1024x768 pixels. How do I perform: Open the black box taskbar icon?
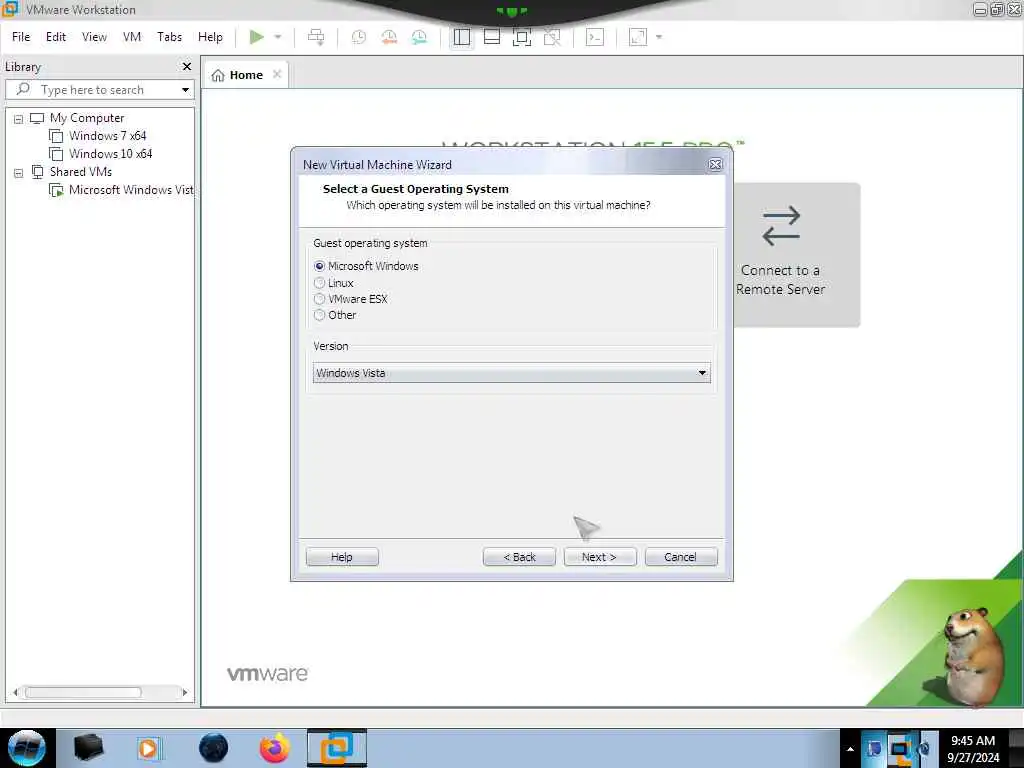(88, 748)
